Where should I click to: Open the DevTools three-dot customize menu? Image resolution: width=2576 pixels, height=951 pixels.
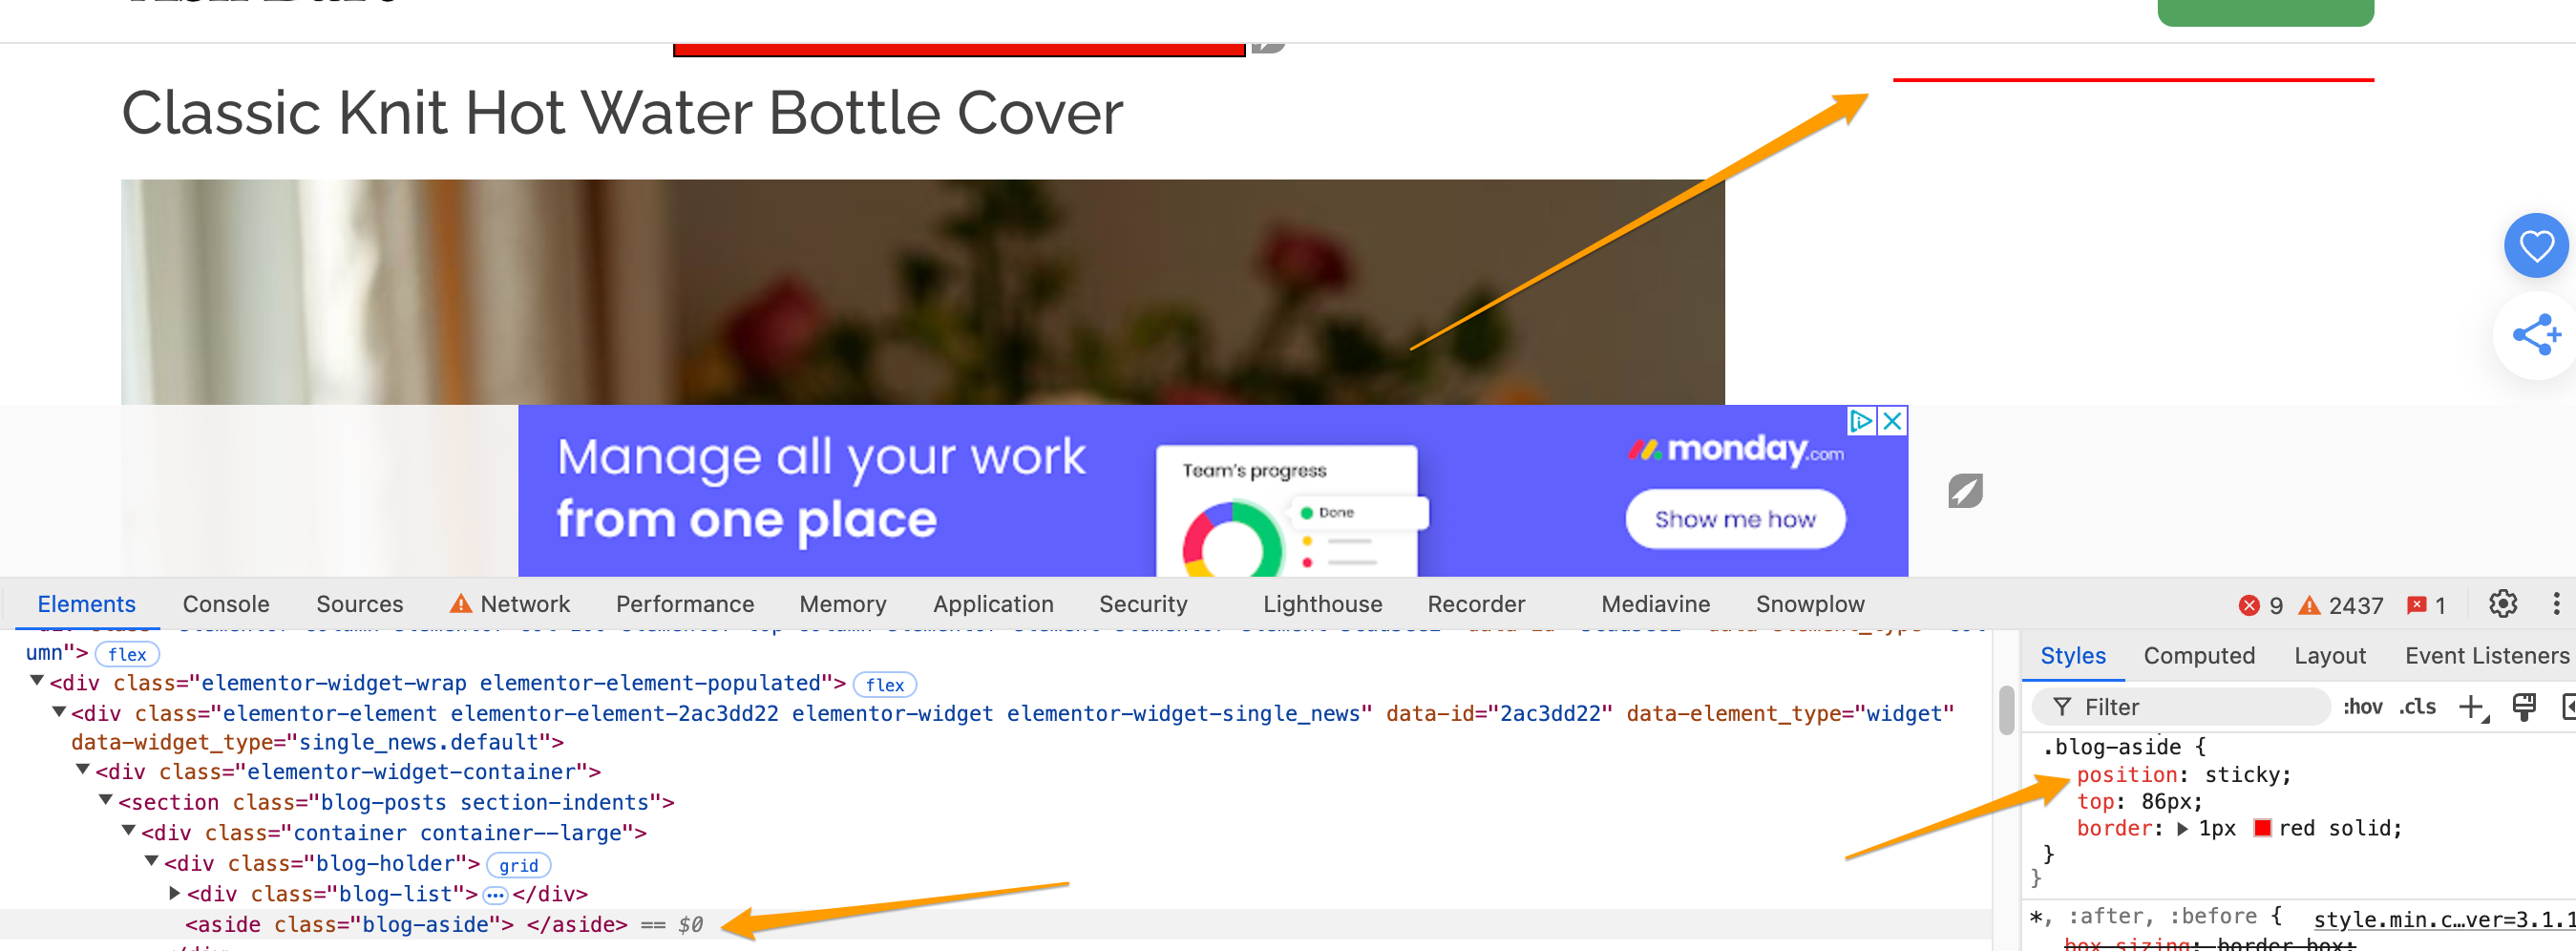[2555, 604]
